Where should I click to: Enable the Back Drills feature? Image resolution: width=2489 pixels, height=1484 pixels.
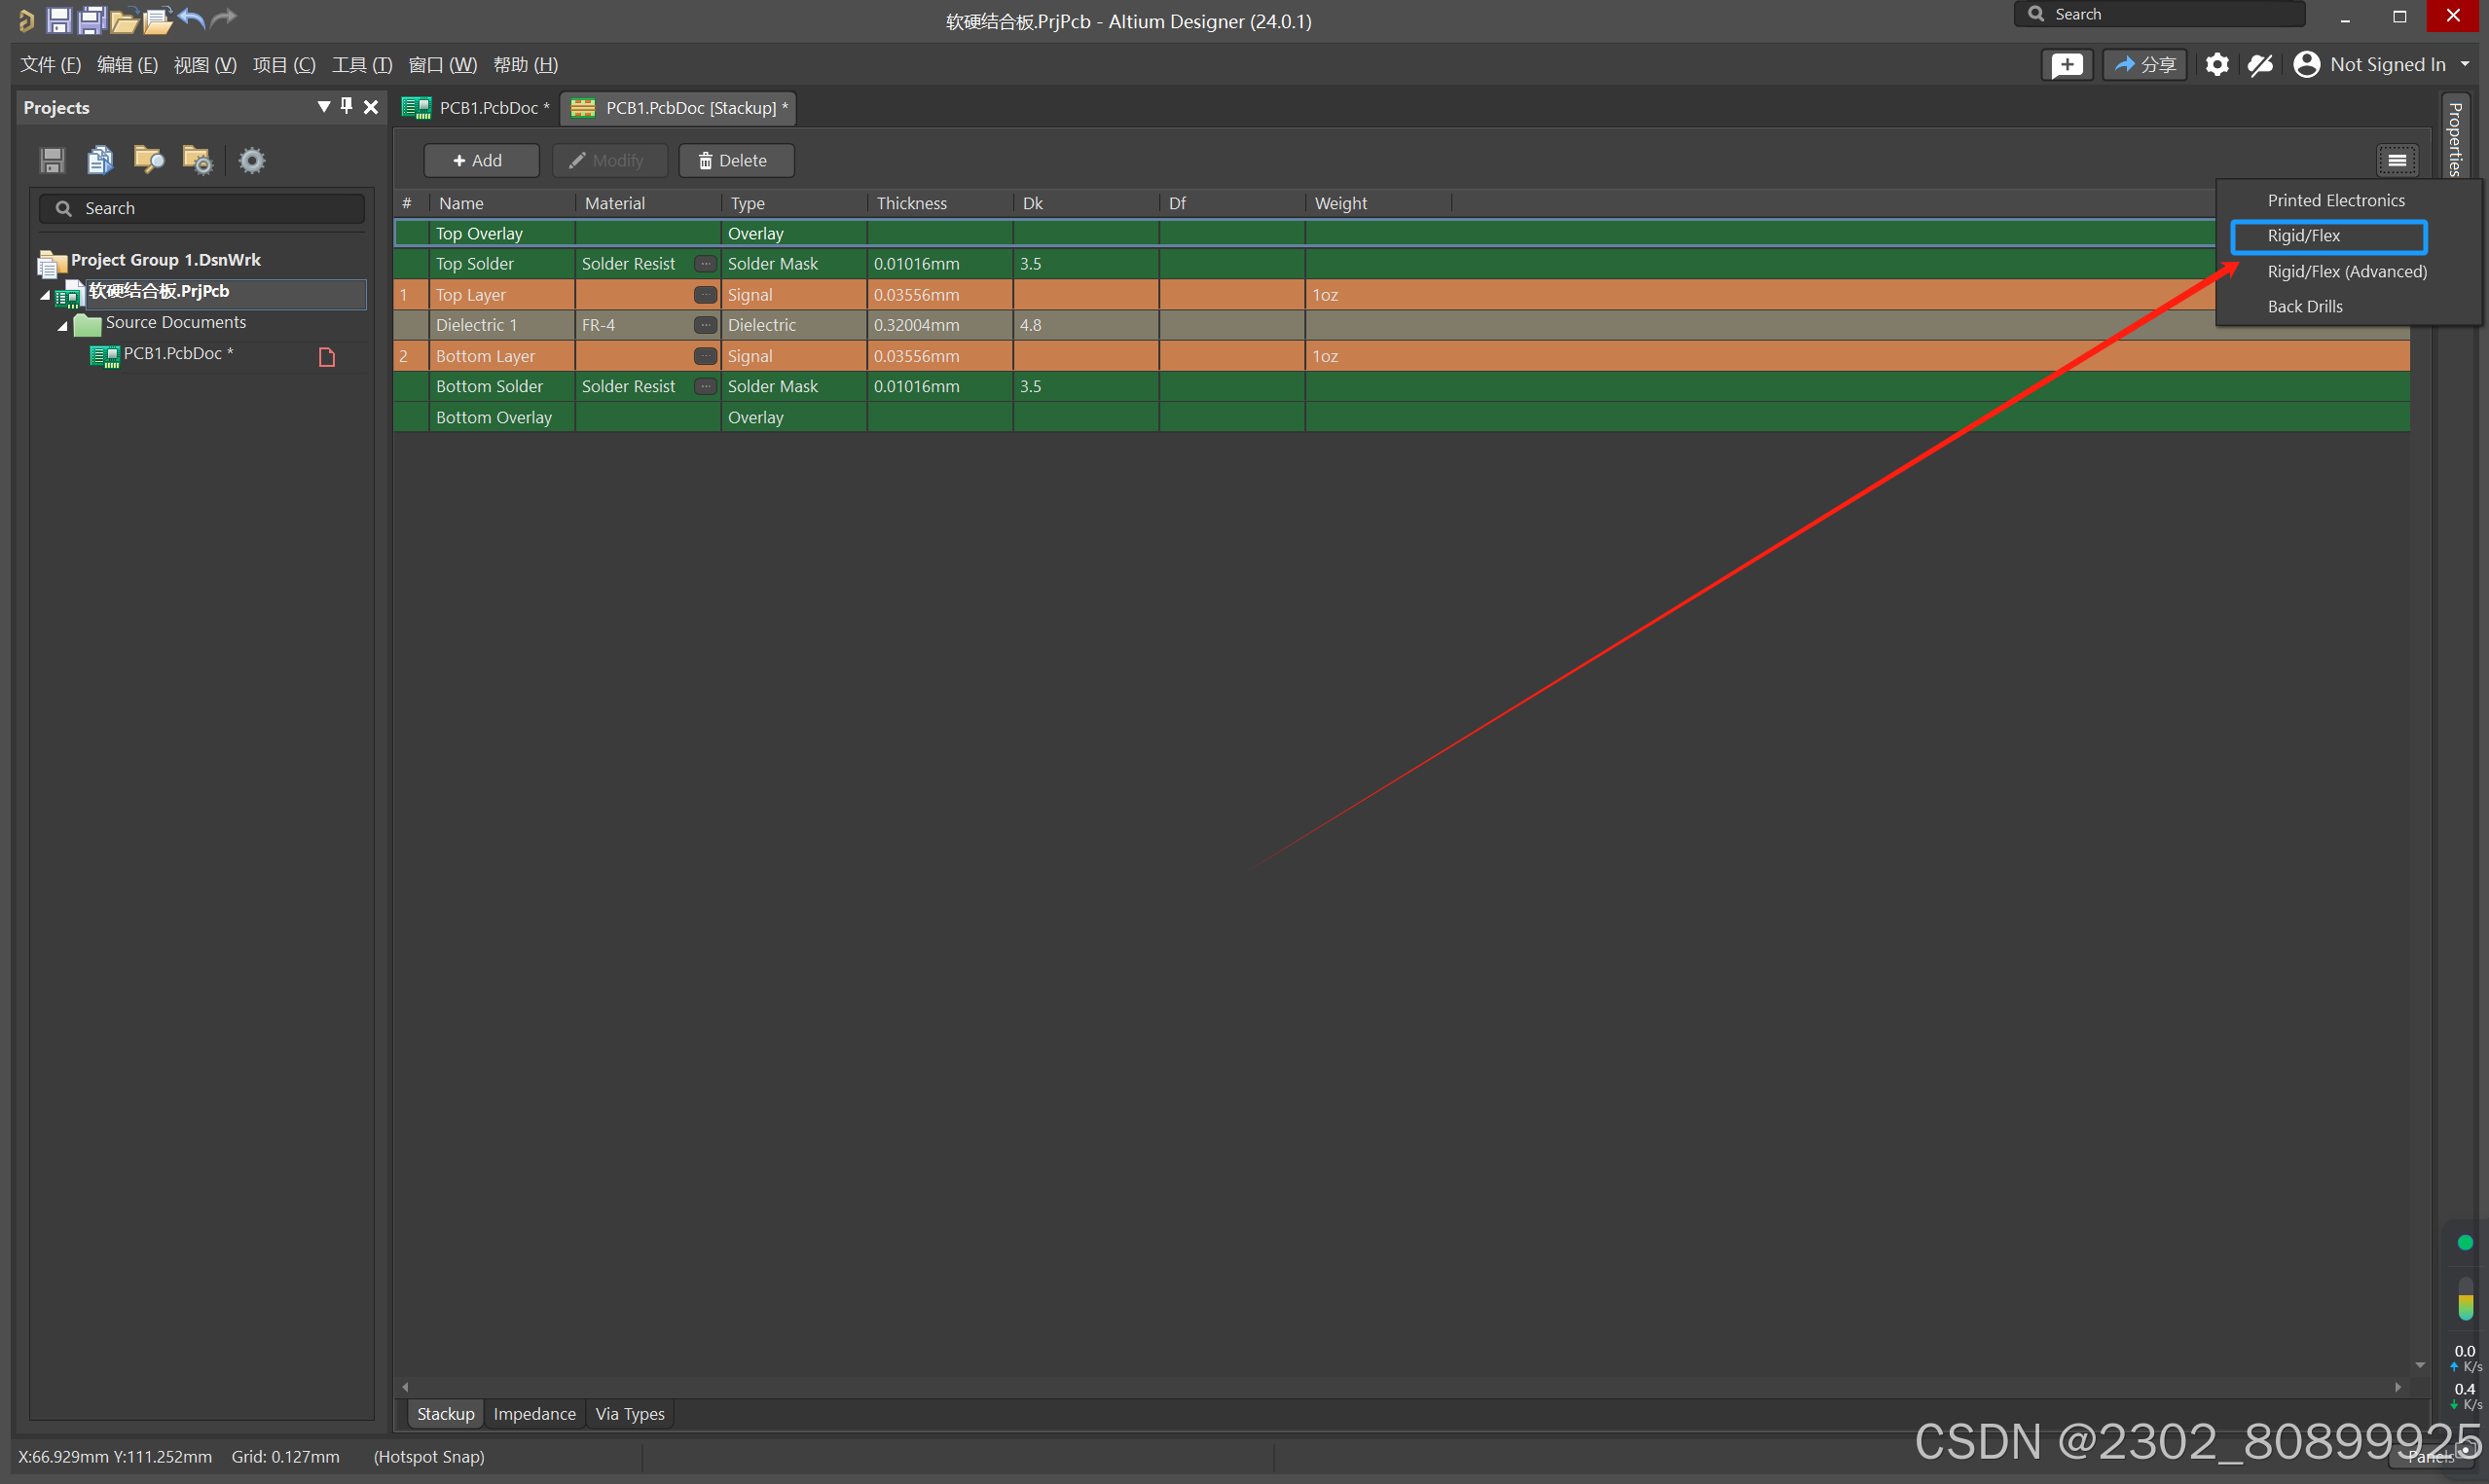(x=2304, y=307)
